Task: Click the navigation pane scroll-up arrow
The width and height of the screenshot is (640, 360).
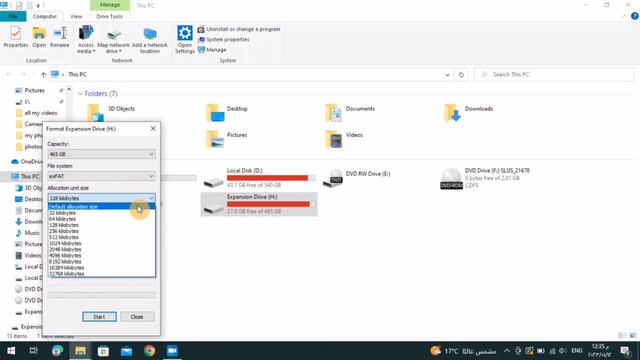Action: coord(69,89)
